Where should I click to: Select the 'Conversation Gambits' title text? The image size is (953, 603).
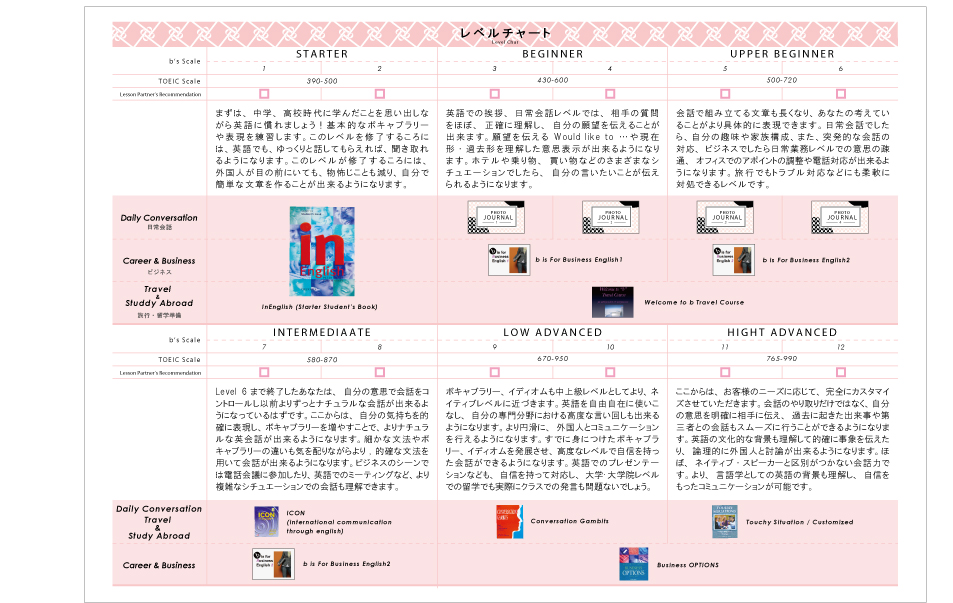pos(569,521)
